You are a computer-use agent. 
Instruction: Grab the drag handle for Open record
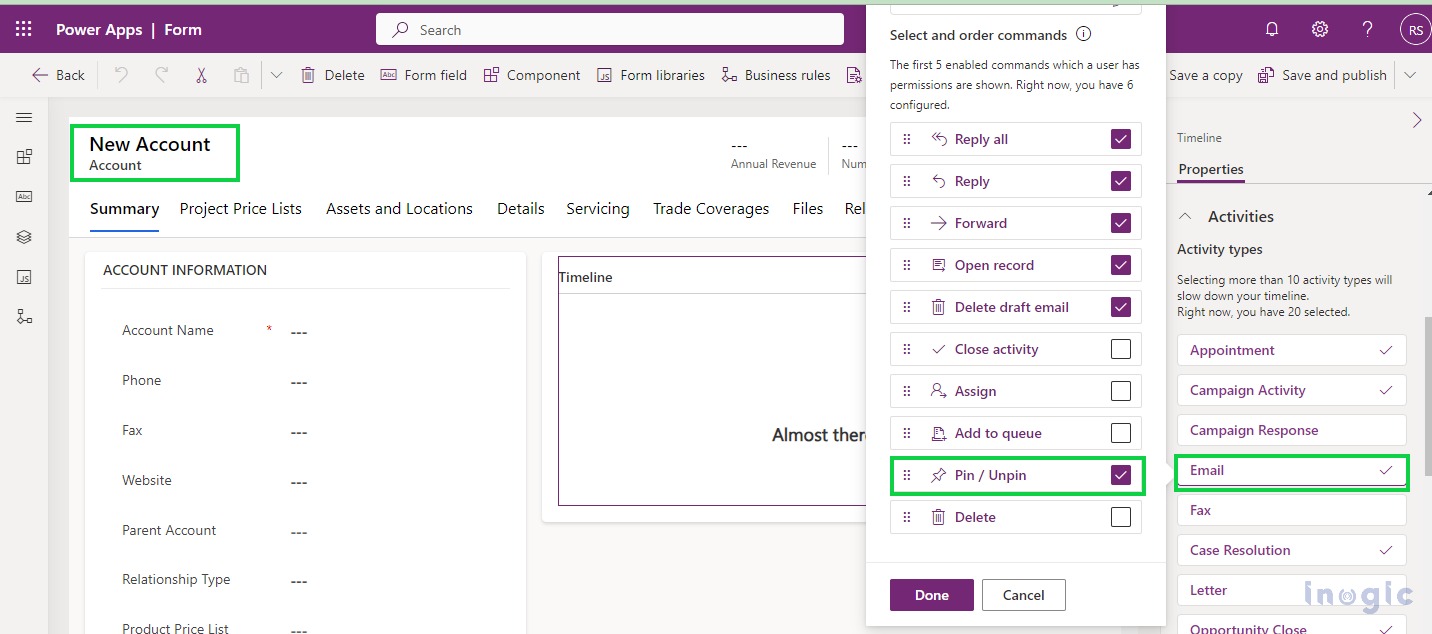tap(907, 265)
